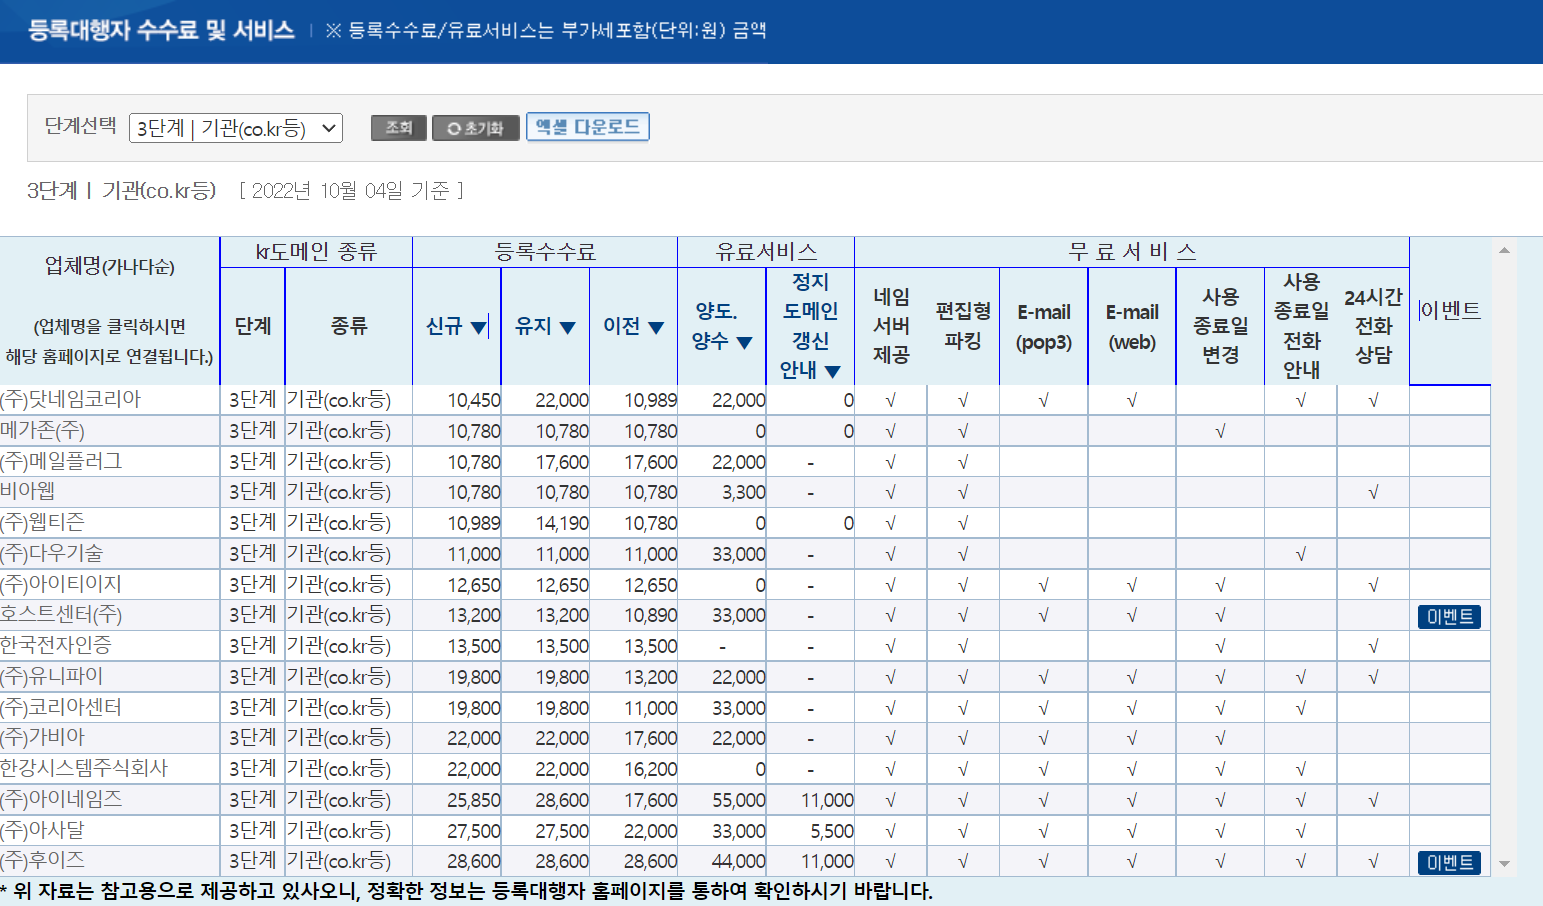Select 25,850 신규 fee for (주)아이네임즈
The width and height of the screenshot is (1543, 906).
coord(474,800)
